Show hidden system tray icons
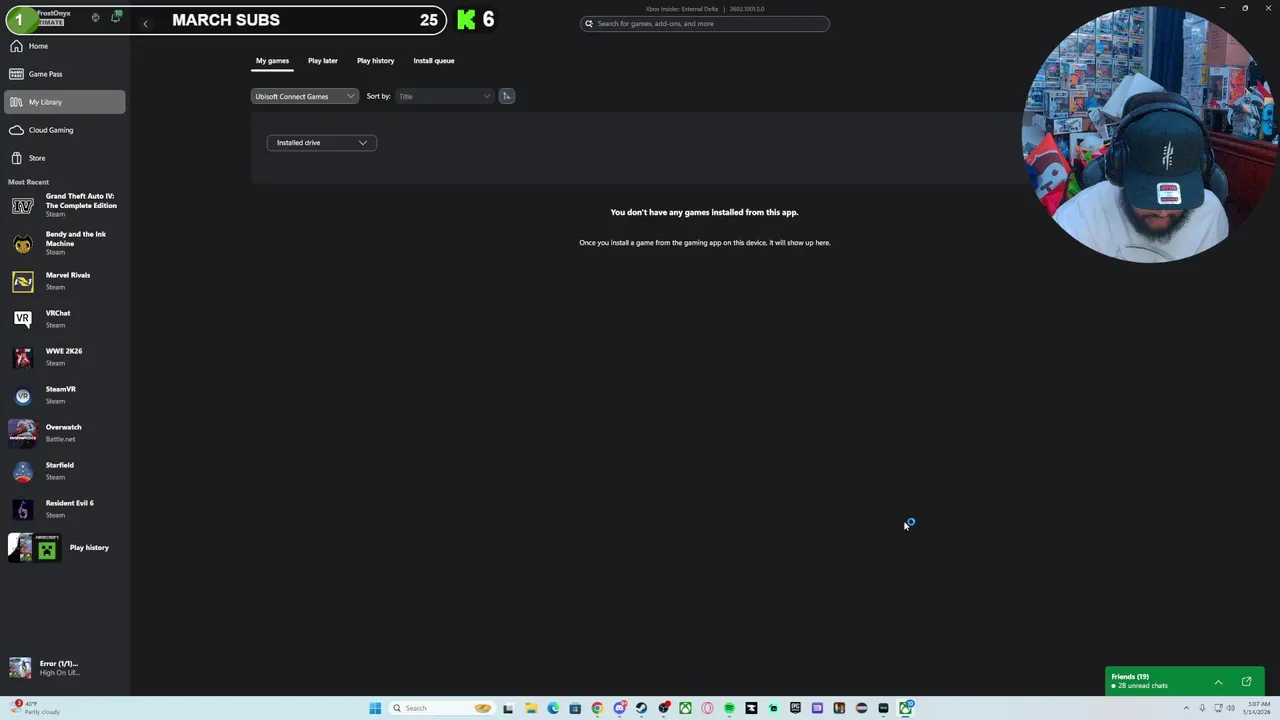Image resolution: width=1280 pixels, height=720 pixels. click(1187, 708)
